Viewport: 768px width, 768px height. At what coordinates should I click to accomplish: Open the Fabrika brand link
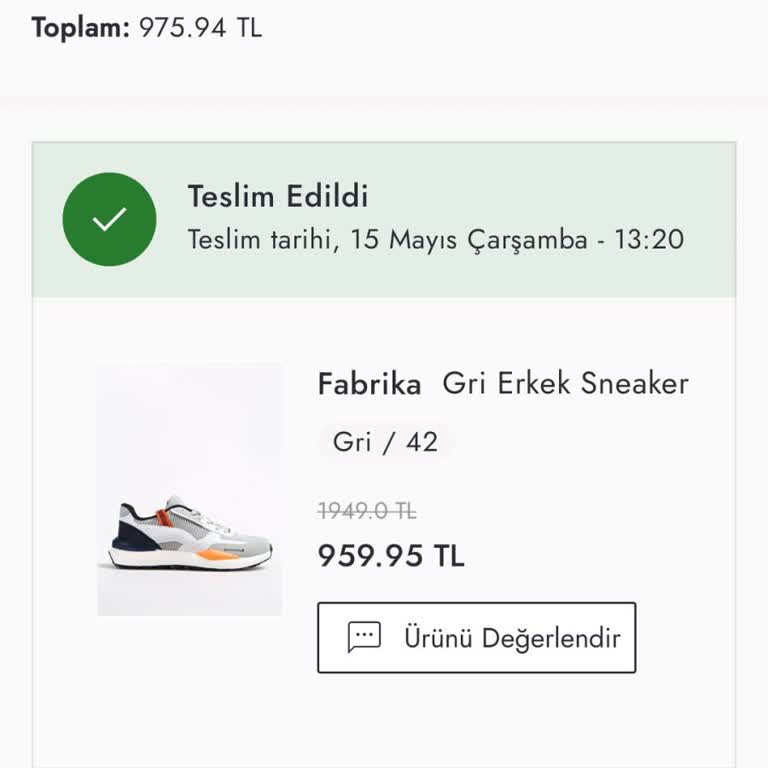click(x=369, y=384)
